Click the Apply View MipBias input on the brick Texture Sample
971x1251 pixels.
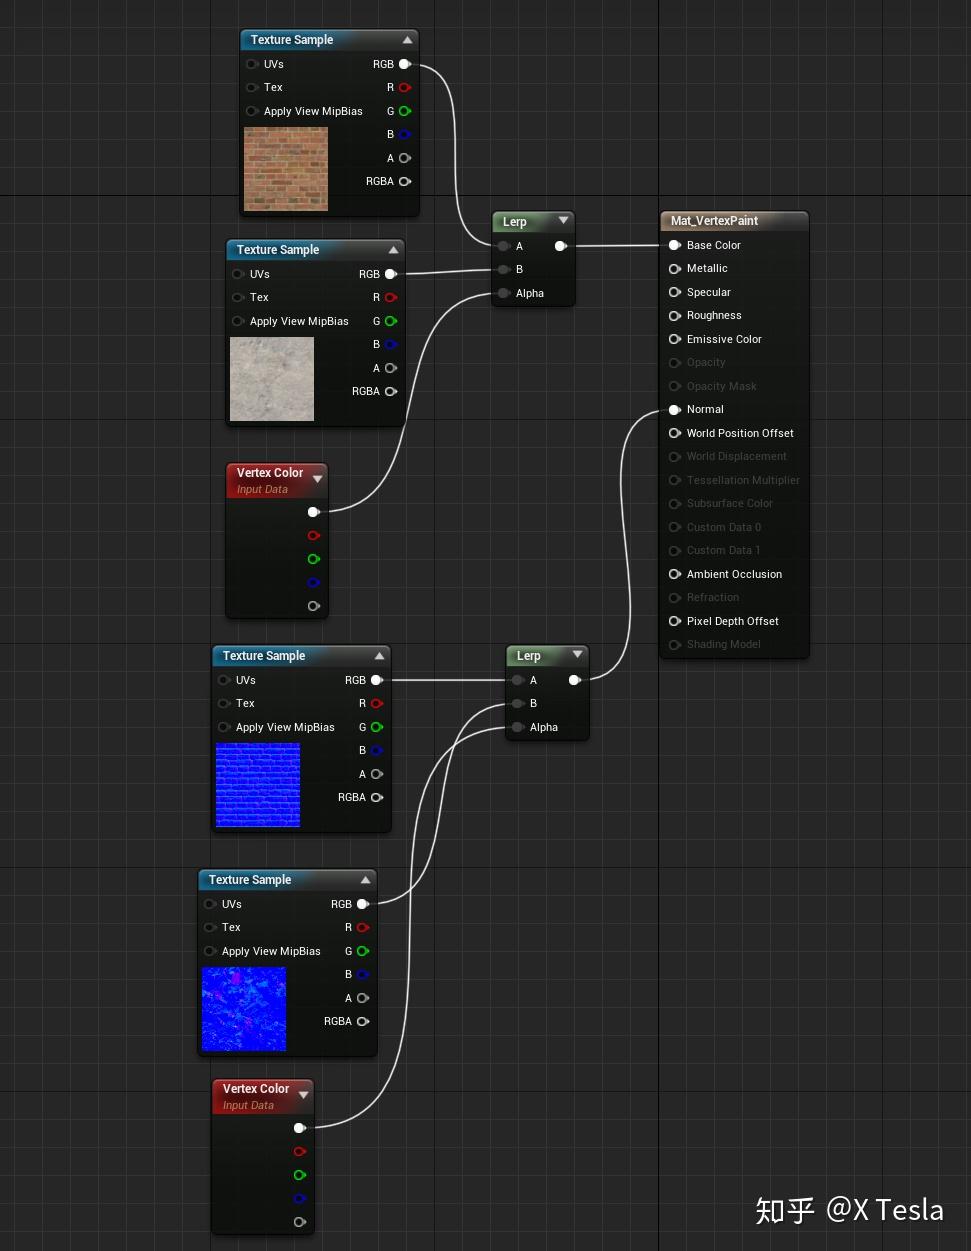(x=252, y=111)
